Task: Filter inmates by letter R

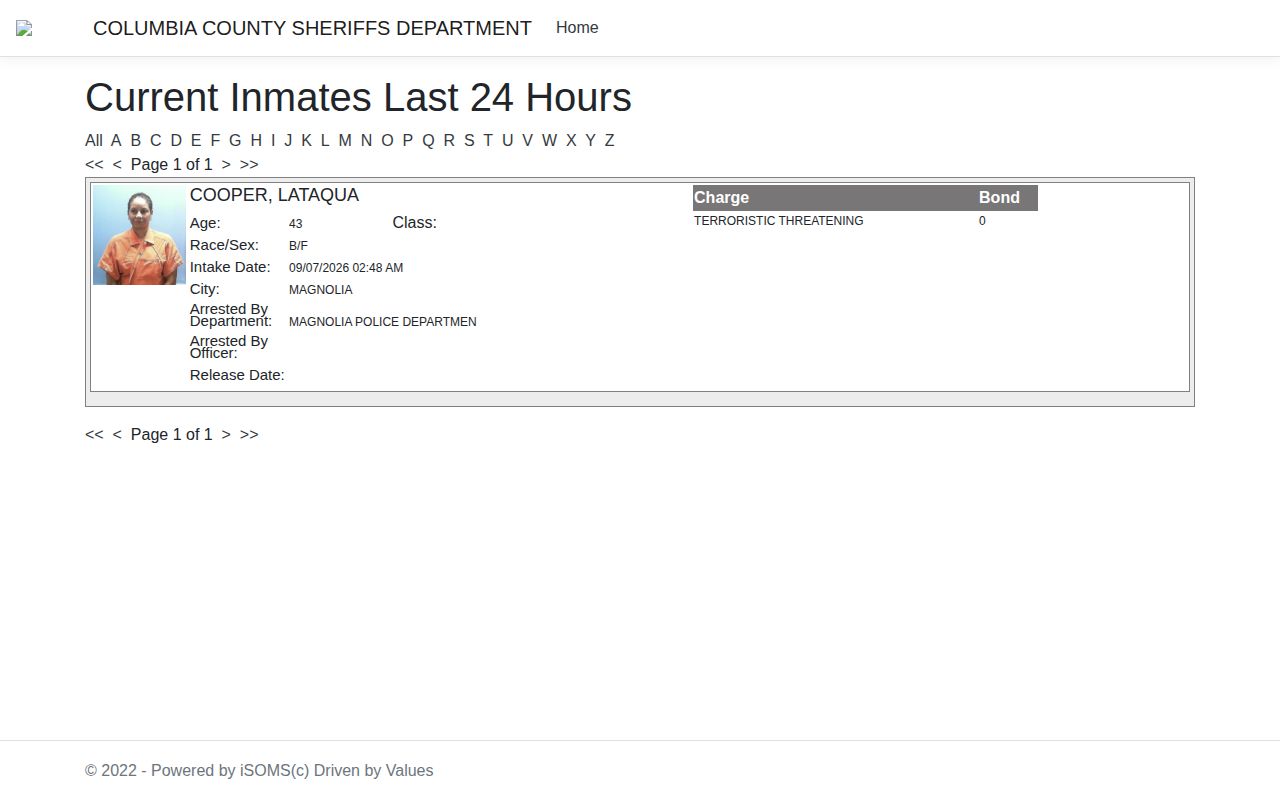Action: click(449, 141)
